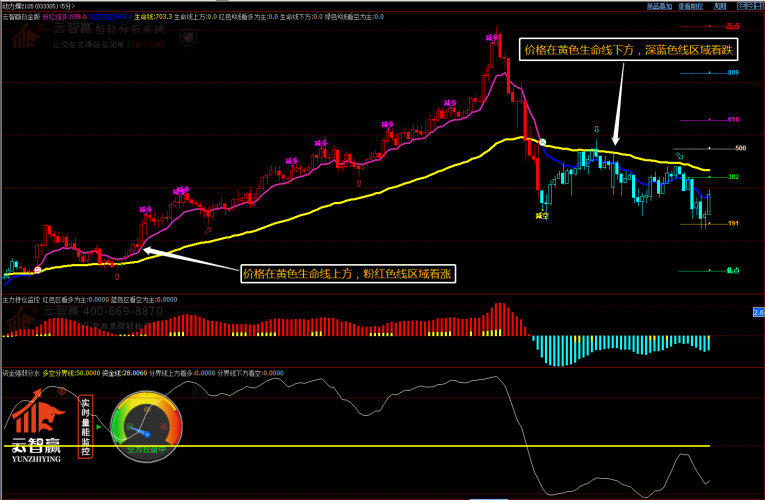Viewport: 765px width, 500px height.
Task: Click the white circle marker on yellow line crossover
Action: click(542, 144)
